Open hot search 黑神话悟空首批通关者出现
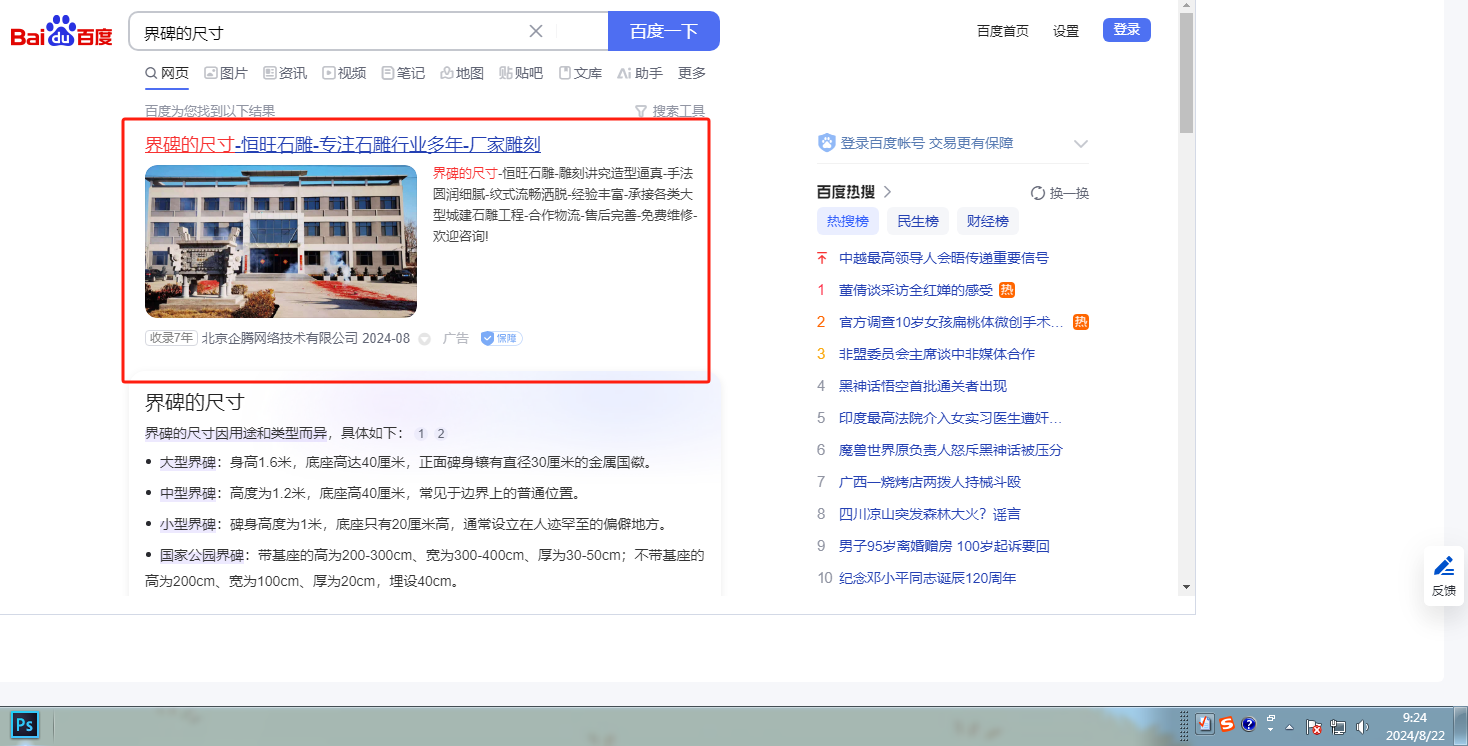The height and width of the screenshot is (746, 1468). (x=923, y=386)
